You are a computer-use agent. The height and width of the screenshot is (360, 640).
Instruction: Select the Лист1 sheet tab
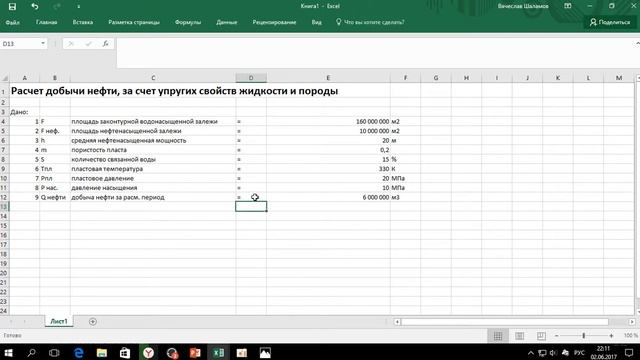(x=59, y=321)
